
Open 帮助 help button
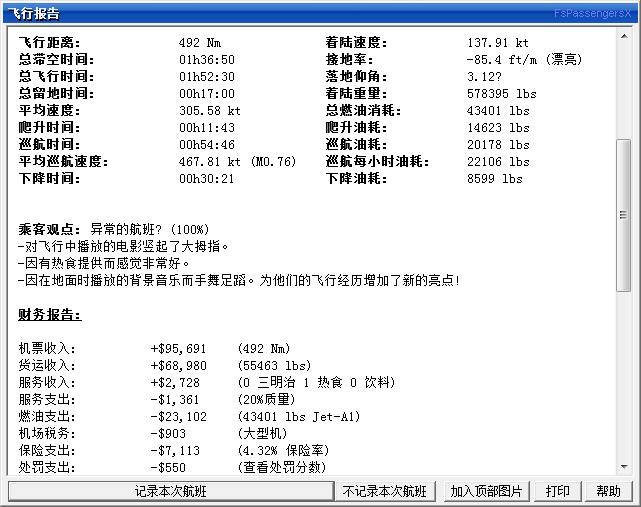point(608,491)
